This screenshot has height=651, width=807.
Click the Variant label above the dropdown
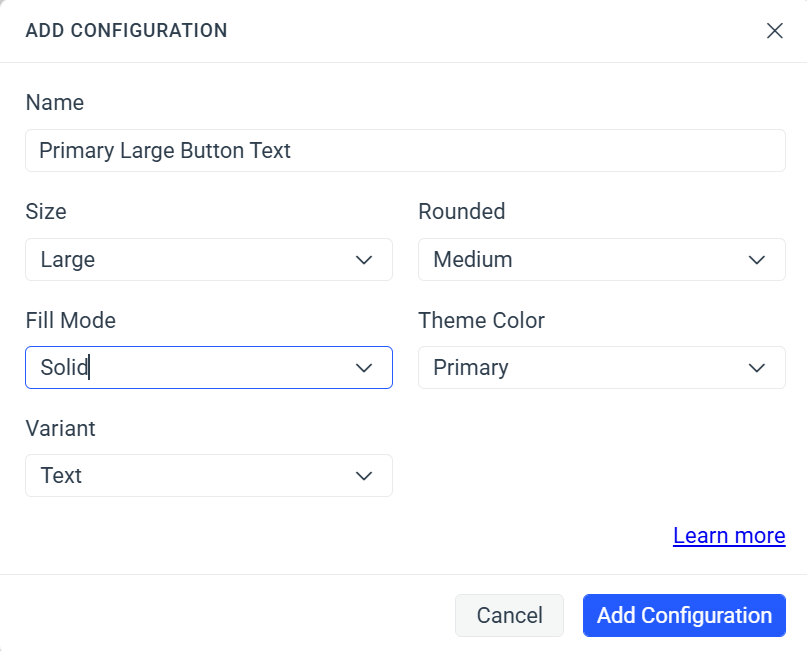click(x=60, y=428)
